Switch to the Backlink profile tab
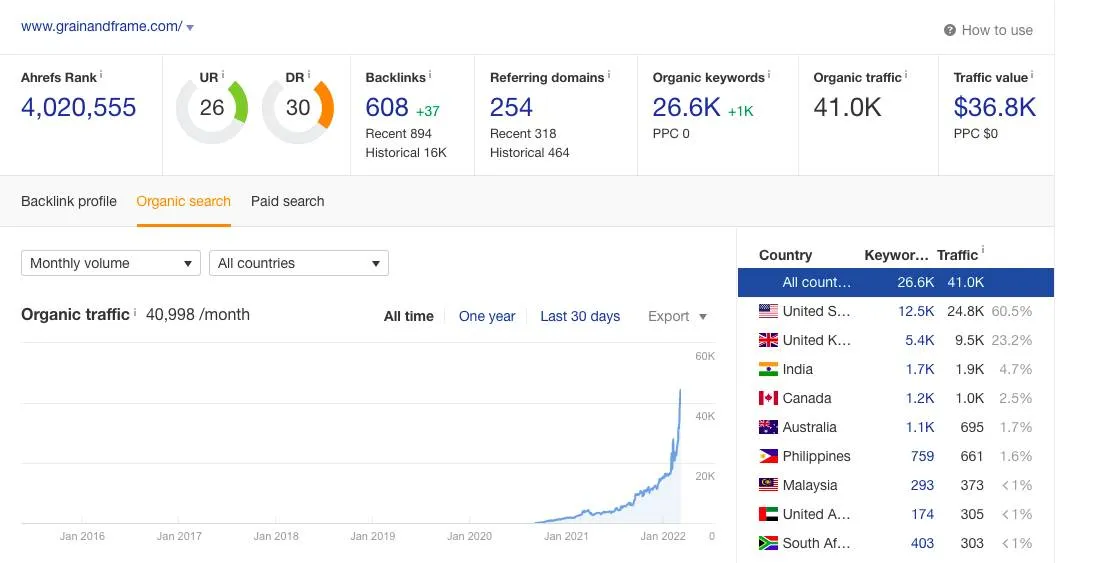This screenshot has height=563, width=1100. [x=69, y=201]
